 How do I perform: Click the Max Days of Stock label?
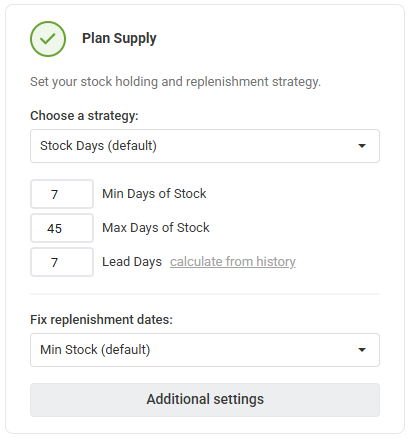pos(156,228)
